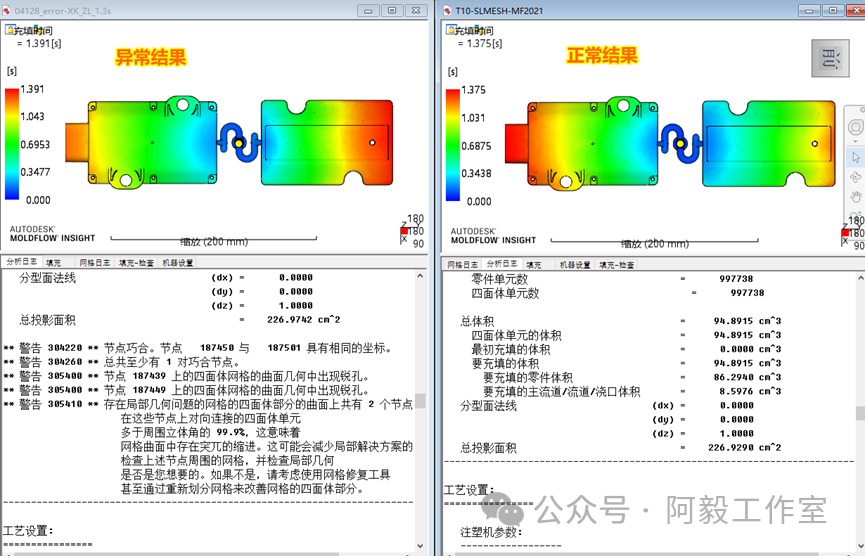
Task: Click the 86.2940 cm^3 part volume value
Action: tap(747, 377)
